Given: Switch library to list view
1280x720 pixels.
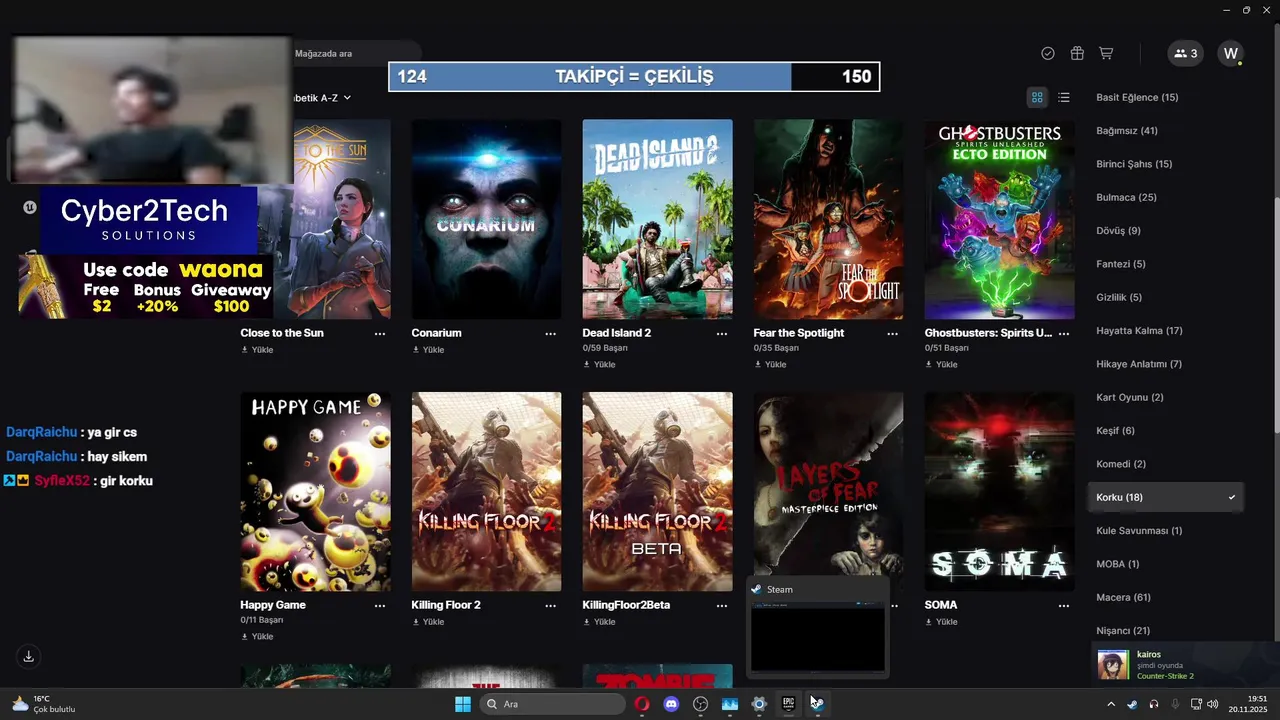Looking at the screenshot, I should tap(1064, 97).
